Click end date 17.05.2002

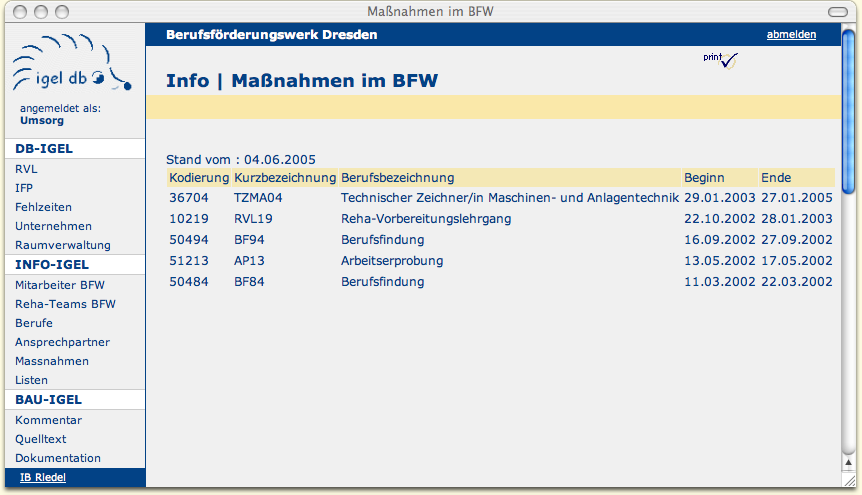(797, 261)
